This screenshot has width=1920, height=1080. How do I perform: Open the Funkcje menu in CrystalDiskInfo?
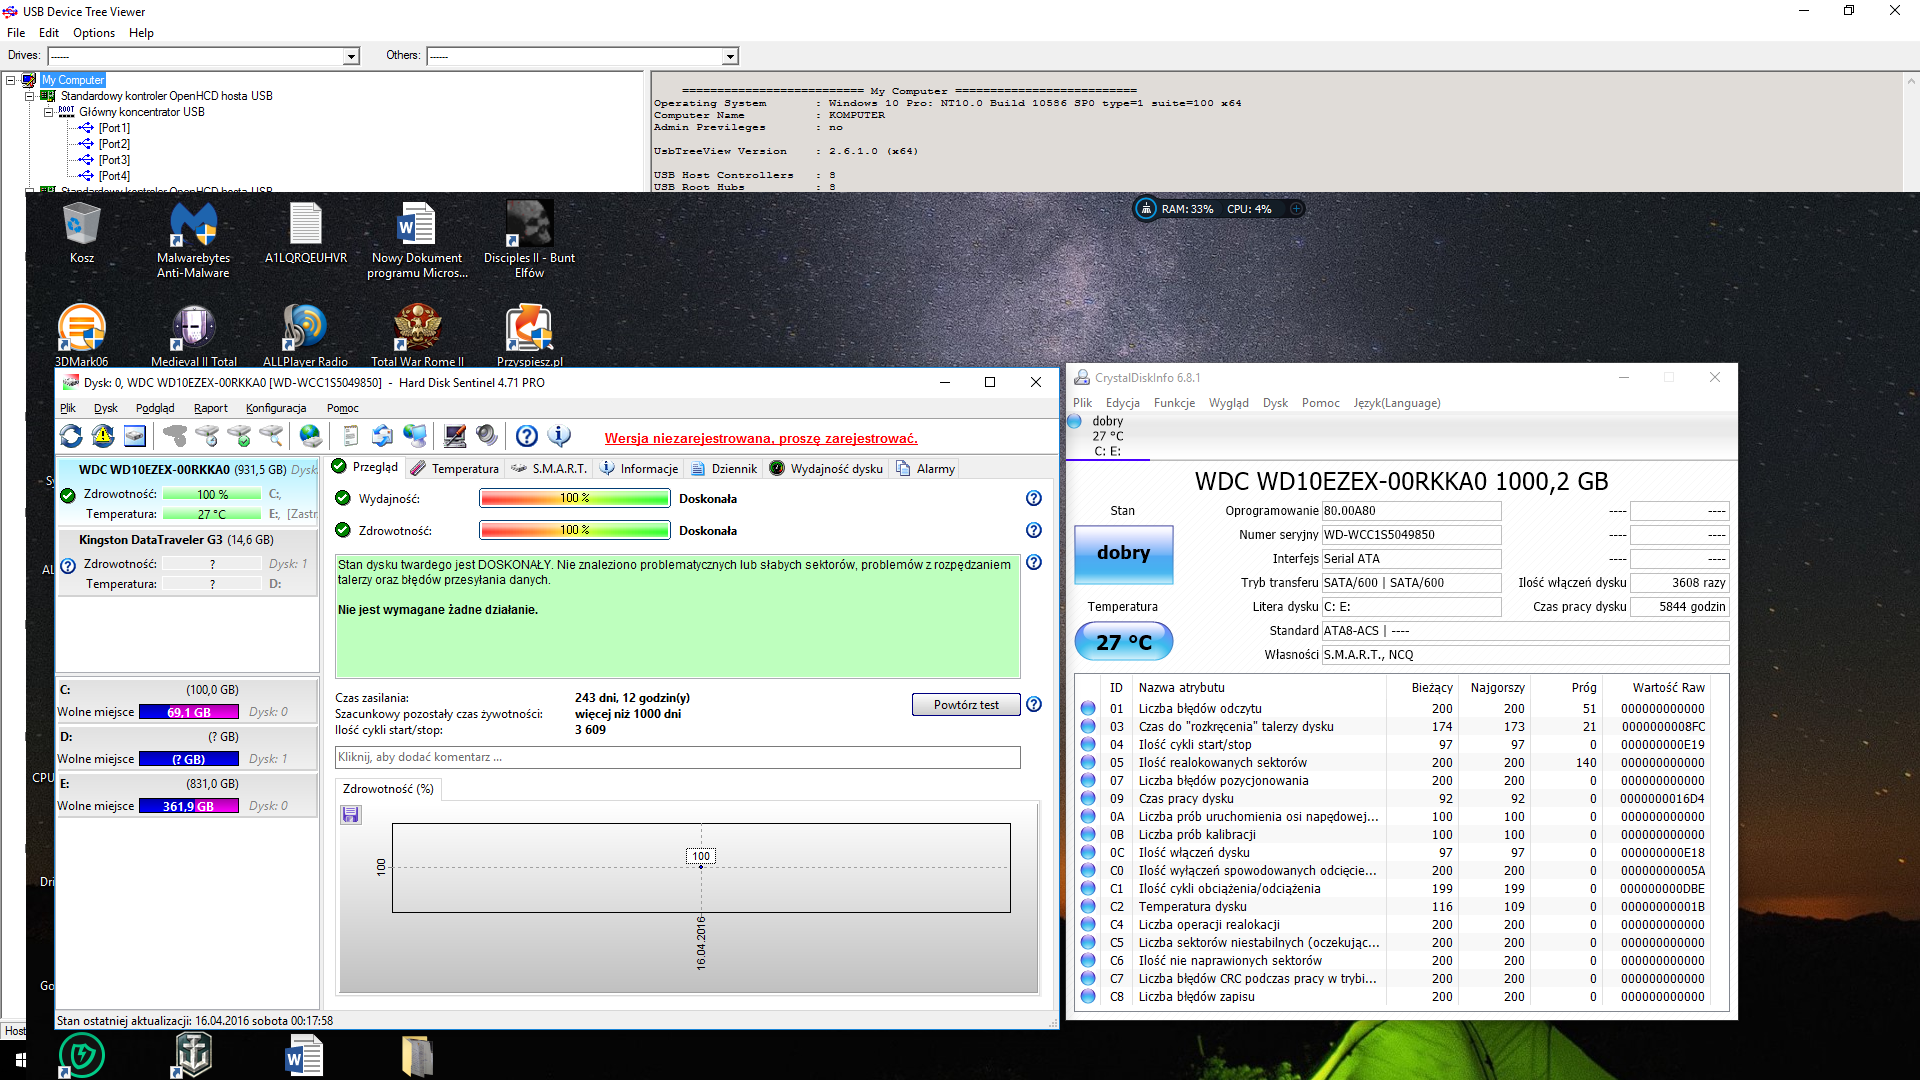click(x=1174, y=403)
